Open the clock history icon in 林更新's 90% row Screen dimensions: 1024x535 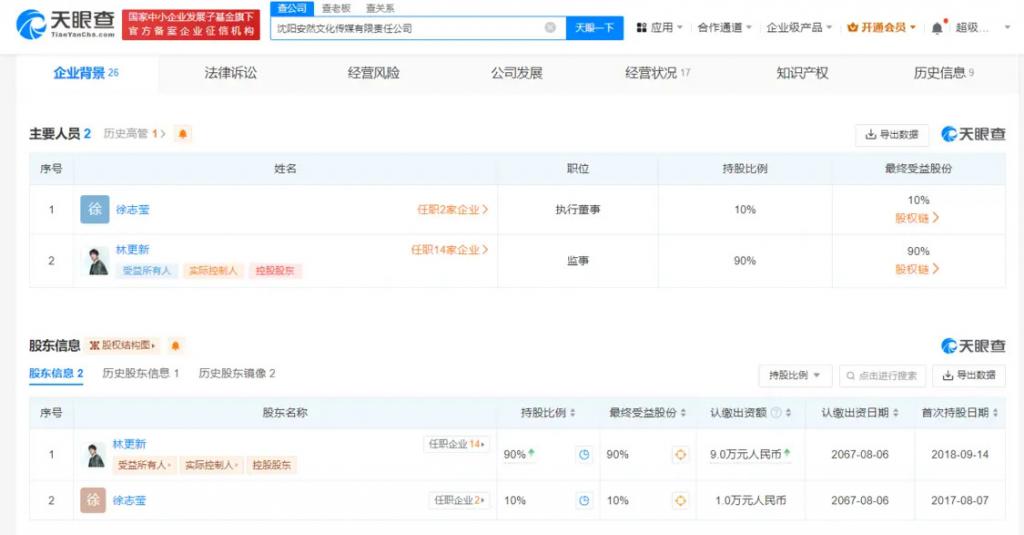[x=584, y=455]
